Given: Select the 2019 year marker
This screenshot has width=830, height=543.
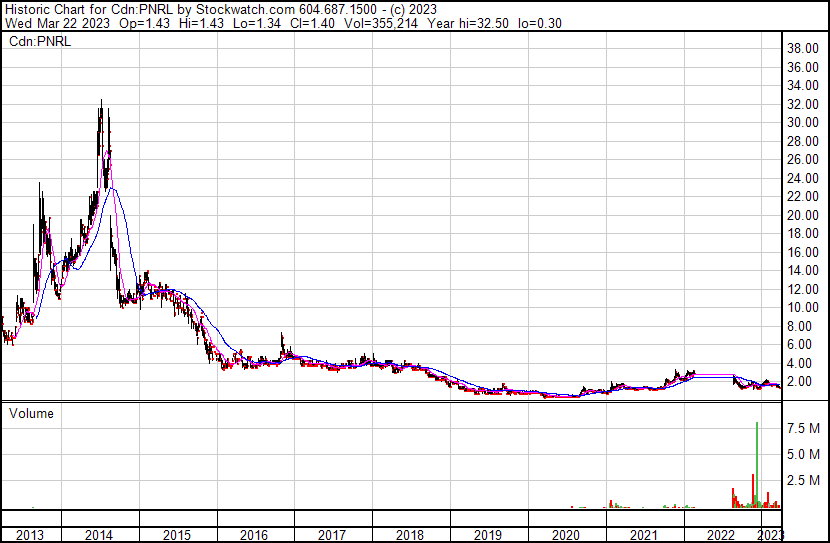Looking at the screenshot, I should click(x=488, y=535).
